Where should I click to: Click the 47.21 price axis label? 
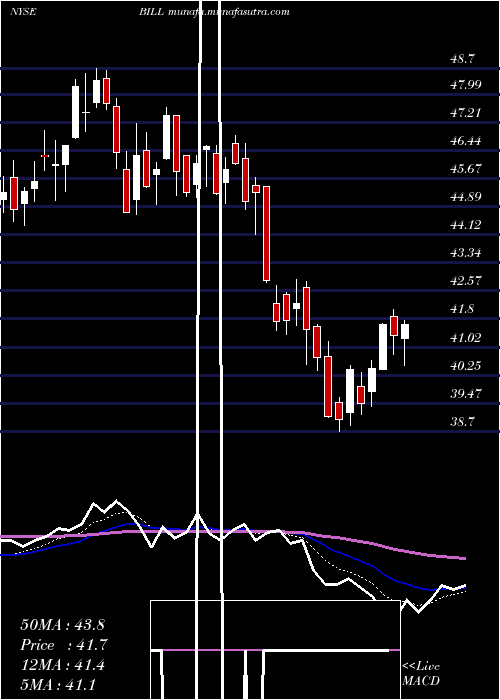[466, 112]
